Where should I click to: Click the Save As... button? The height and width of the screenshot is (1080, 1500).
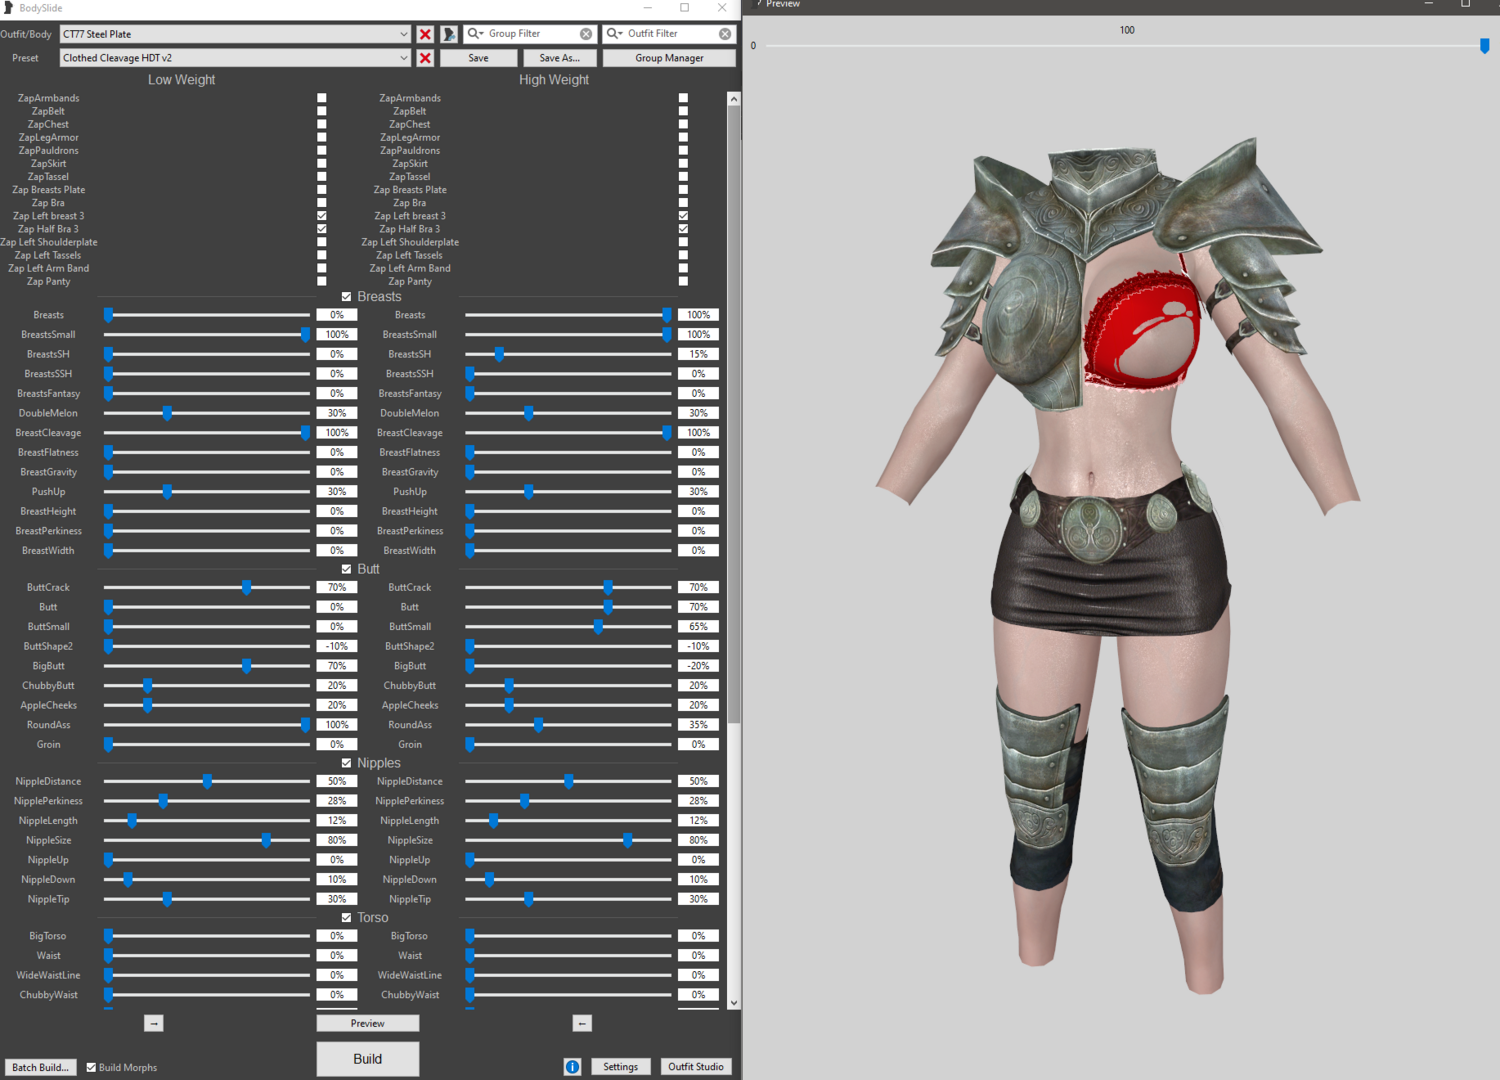(559, 58)
